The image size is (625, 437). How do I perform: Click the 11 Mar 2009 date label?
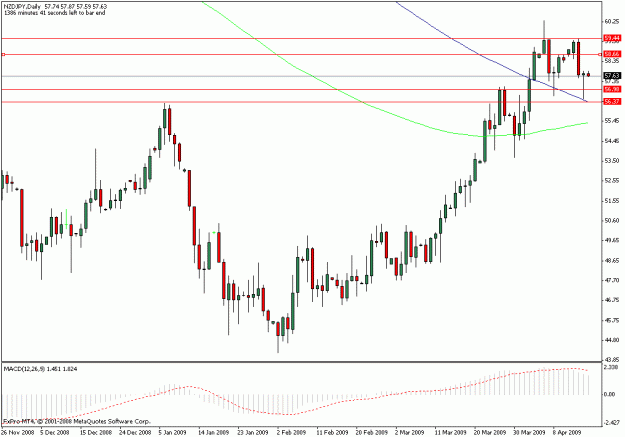(450, 433)
